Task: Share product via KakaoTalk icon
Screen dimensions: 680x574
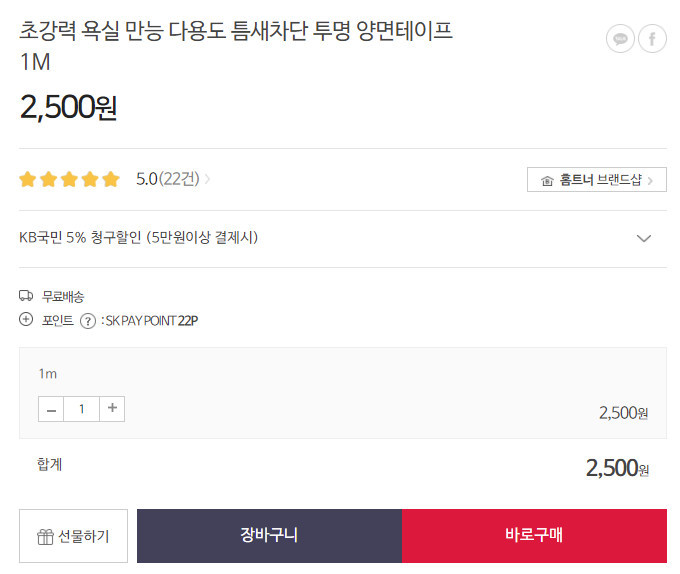Action: click(620, 39)
